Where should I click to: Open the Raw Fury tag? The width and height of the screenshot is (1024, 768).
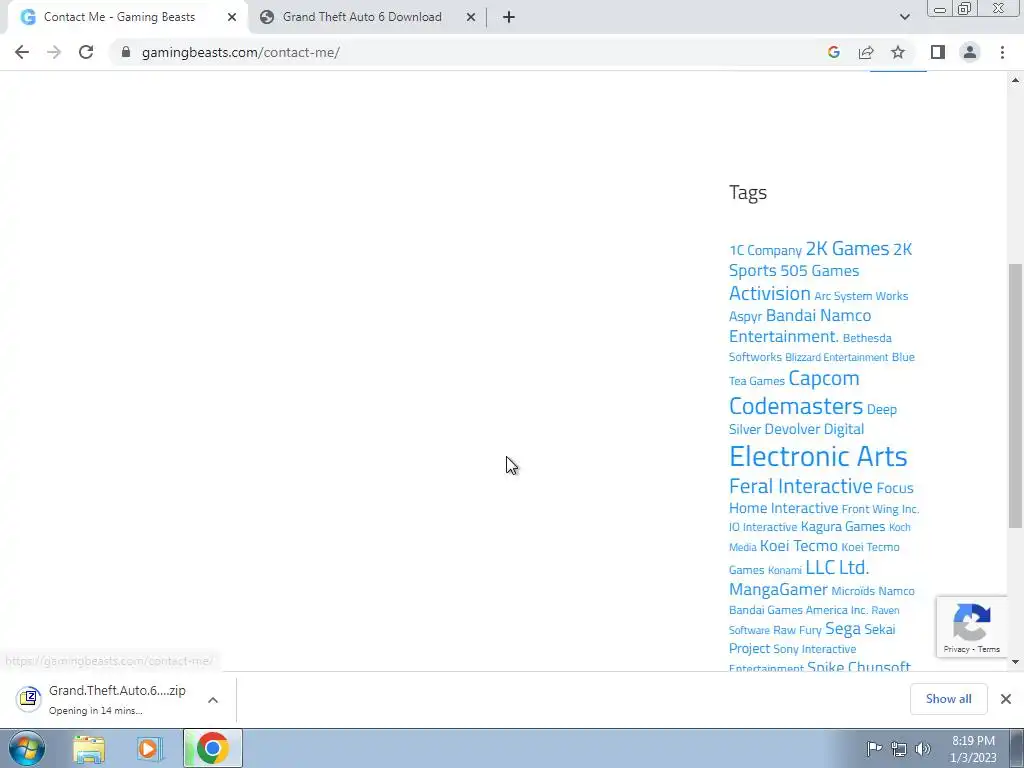[797, 630]
